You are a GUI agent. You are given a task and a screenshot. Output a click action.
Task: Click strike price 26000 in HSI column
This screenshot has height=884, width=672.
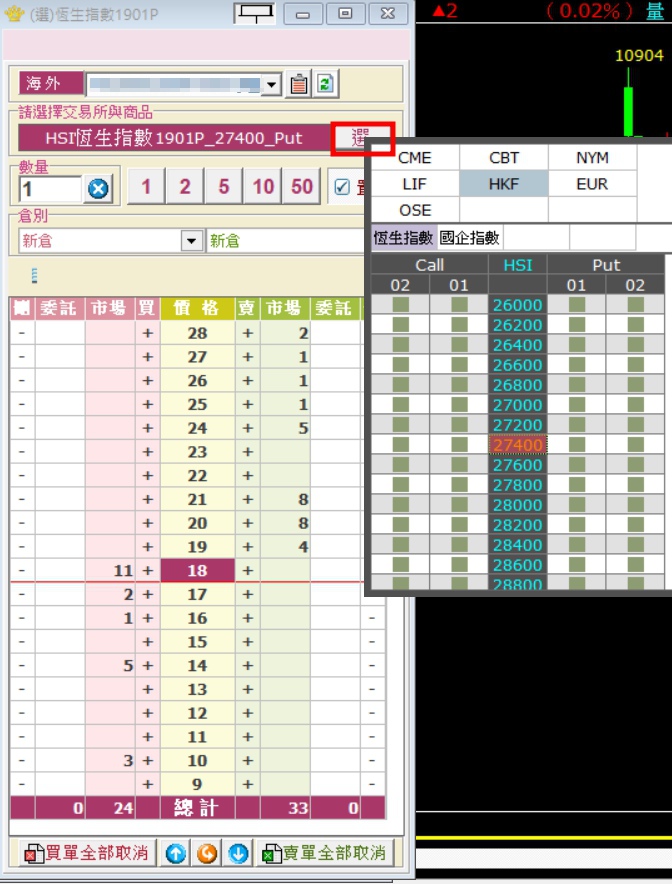tap(518, 305)
